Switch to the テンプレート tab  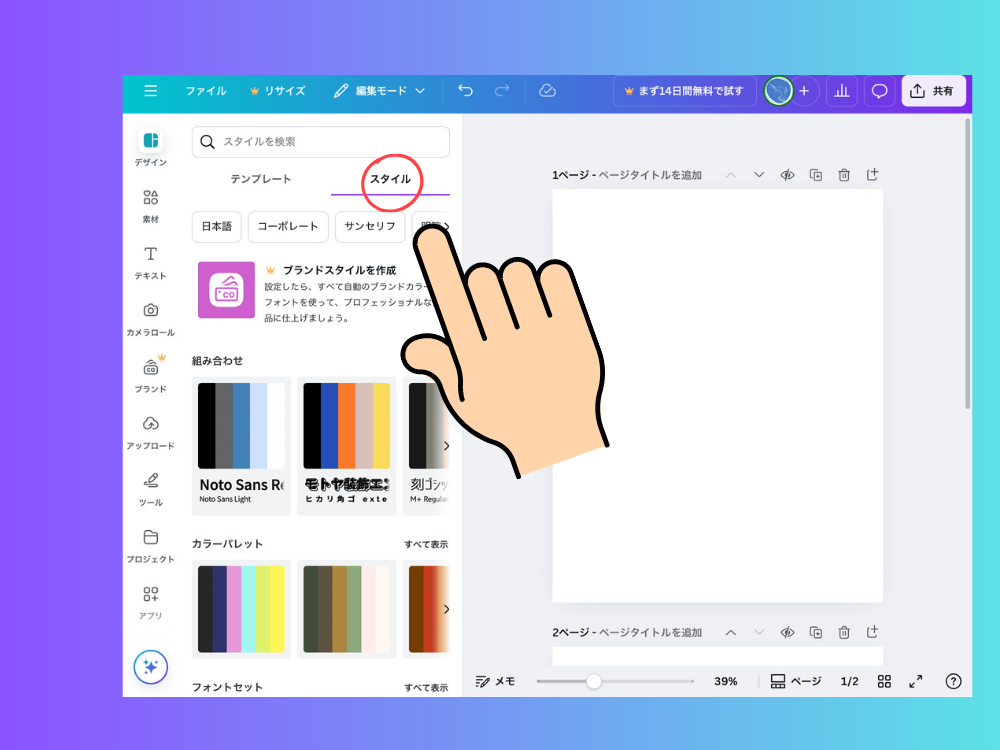pyautogui.click(x=261, y=179)
